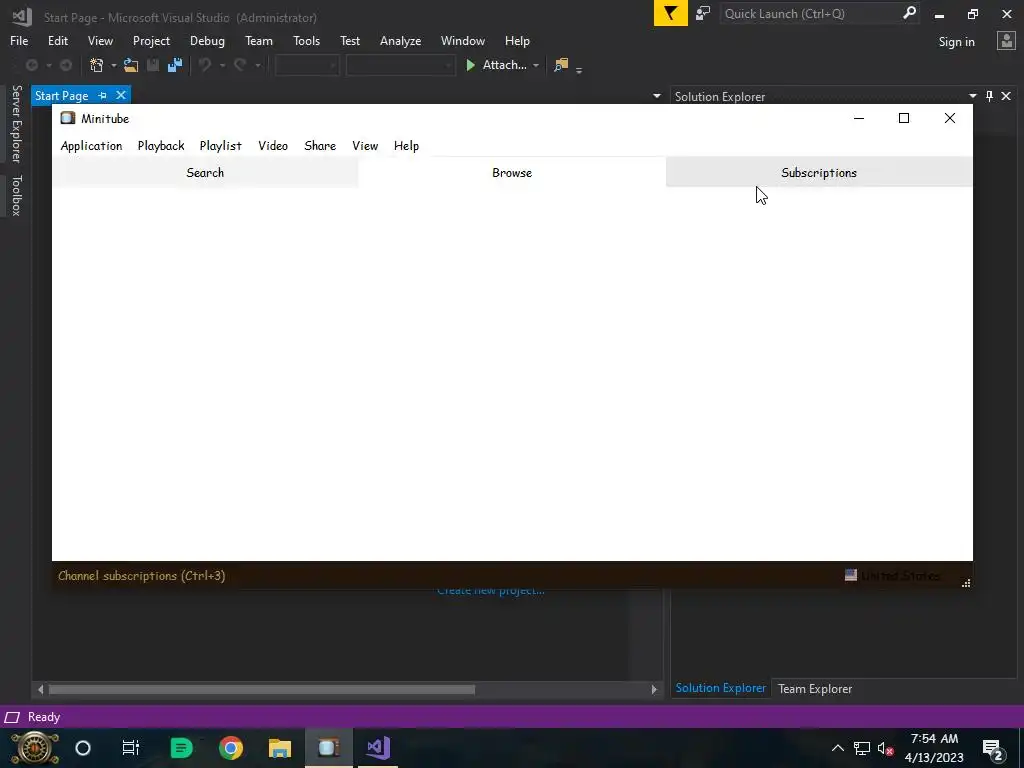
Task: Open Visual Studio Edit menu
Action: click(58, 40)
